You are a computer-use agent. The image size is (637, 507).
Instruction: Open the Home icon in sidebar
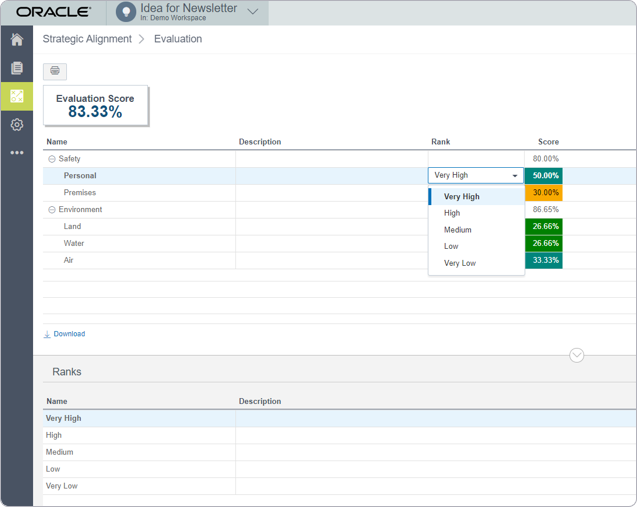(x=17, y=39)
